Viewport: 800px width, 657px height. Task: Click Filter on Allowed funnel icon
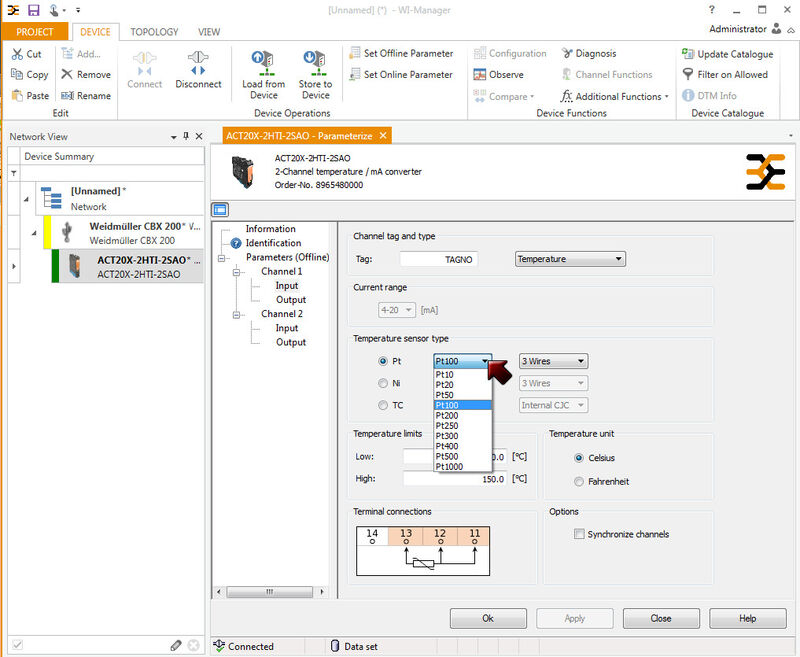(688, 75)
